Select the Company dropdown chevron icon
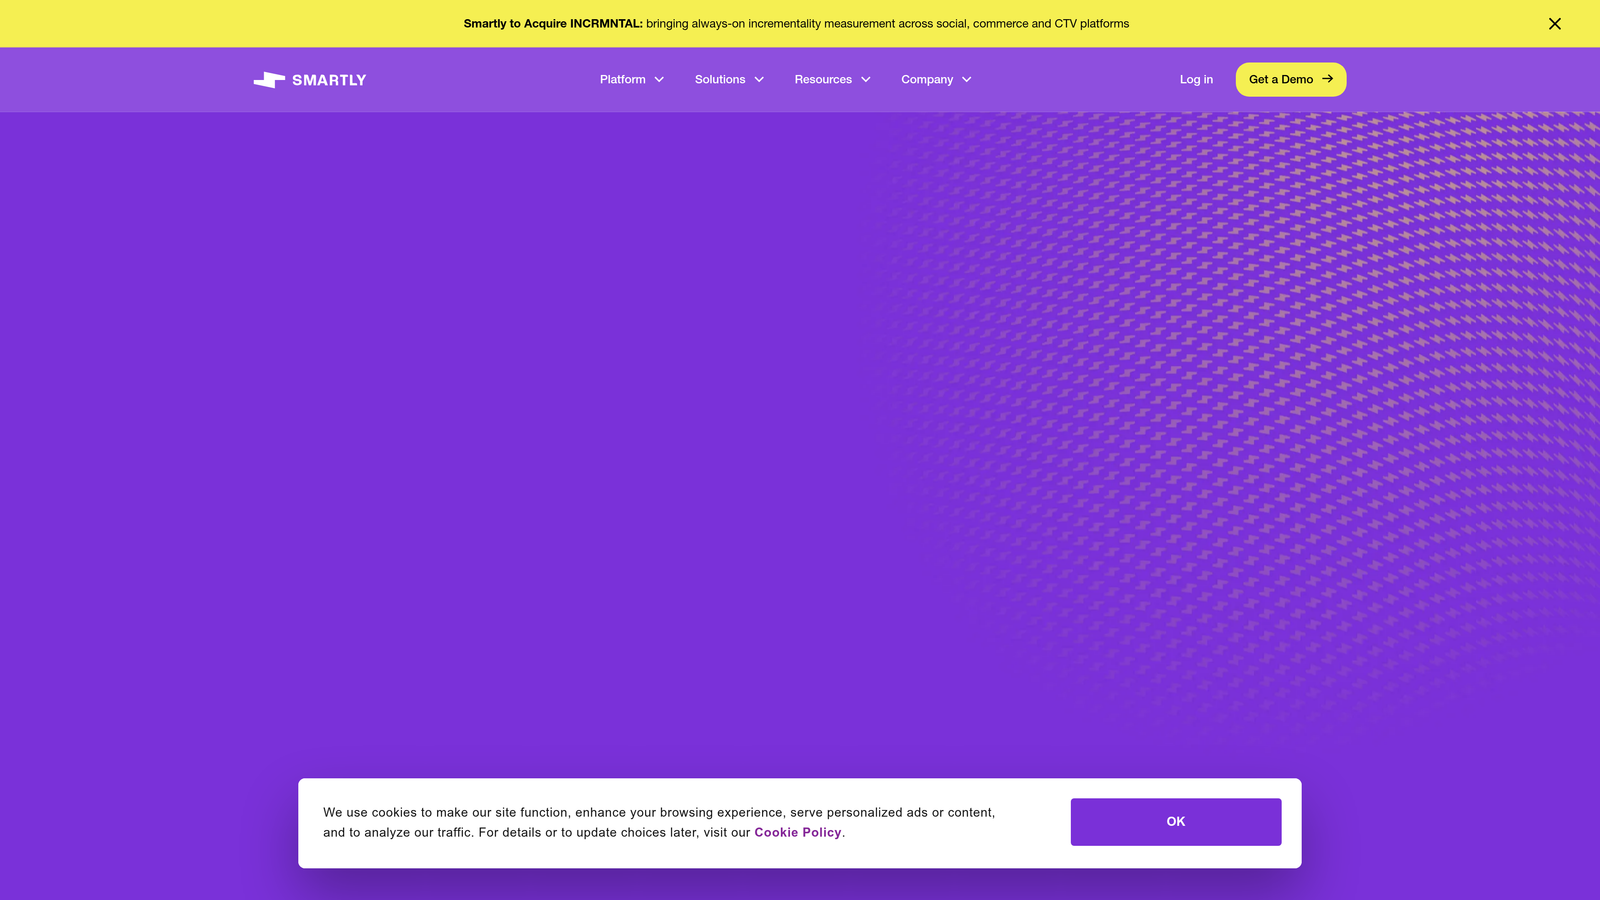The height and width of the screenshot is (900, 1600). pyautogui.click(x=966, y=79)
